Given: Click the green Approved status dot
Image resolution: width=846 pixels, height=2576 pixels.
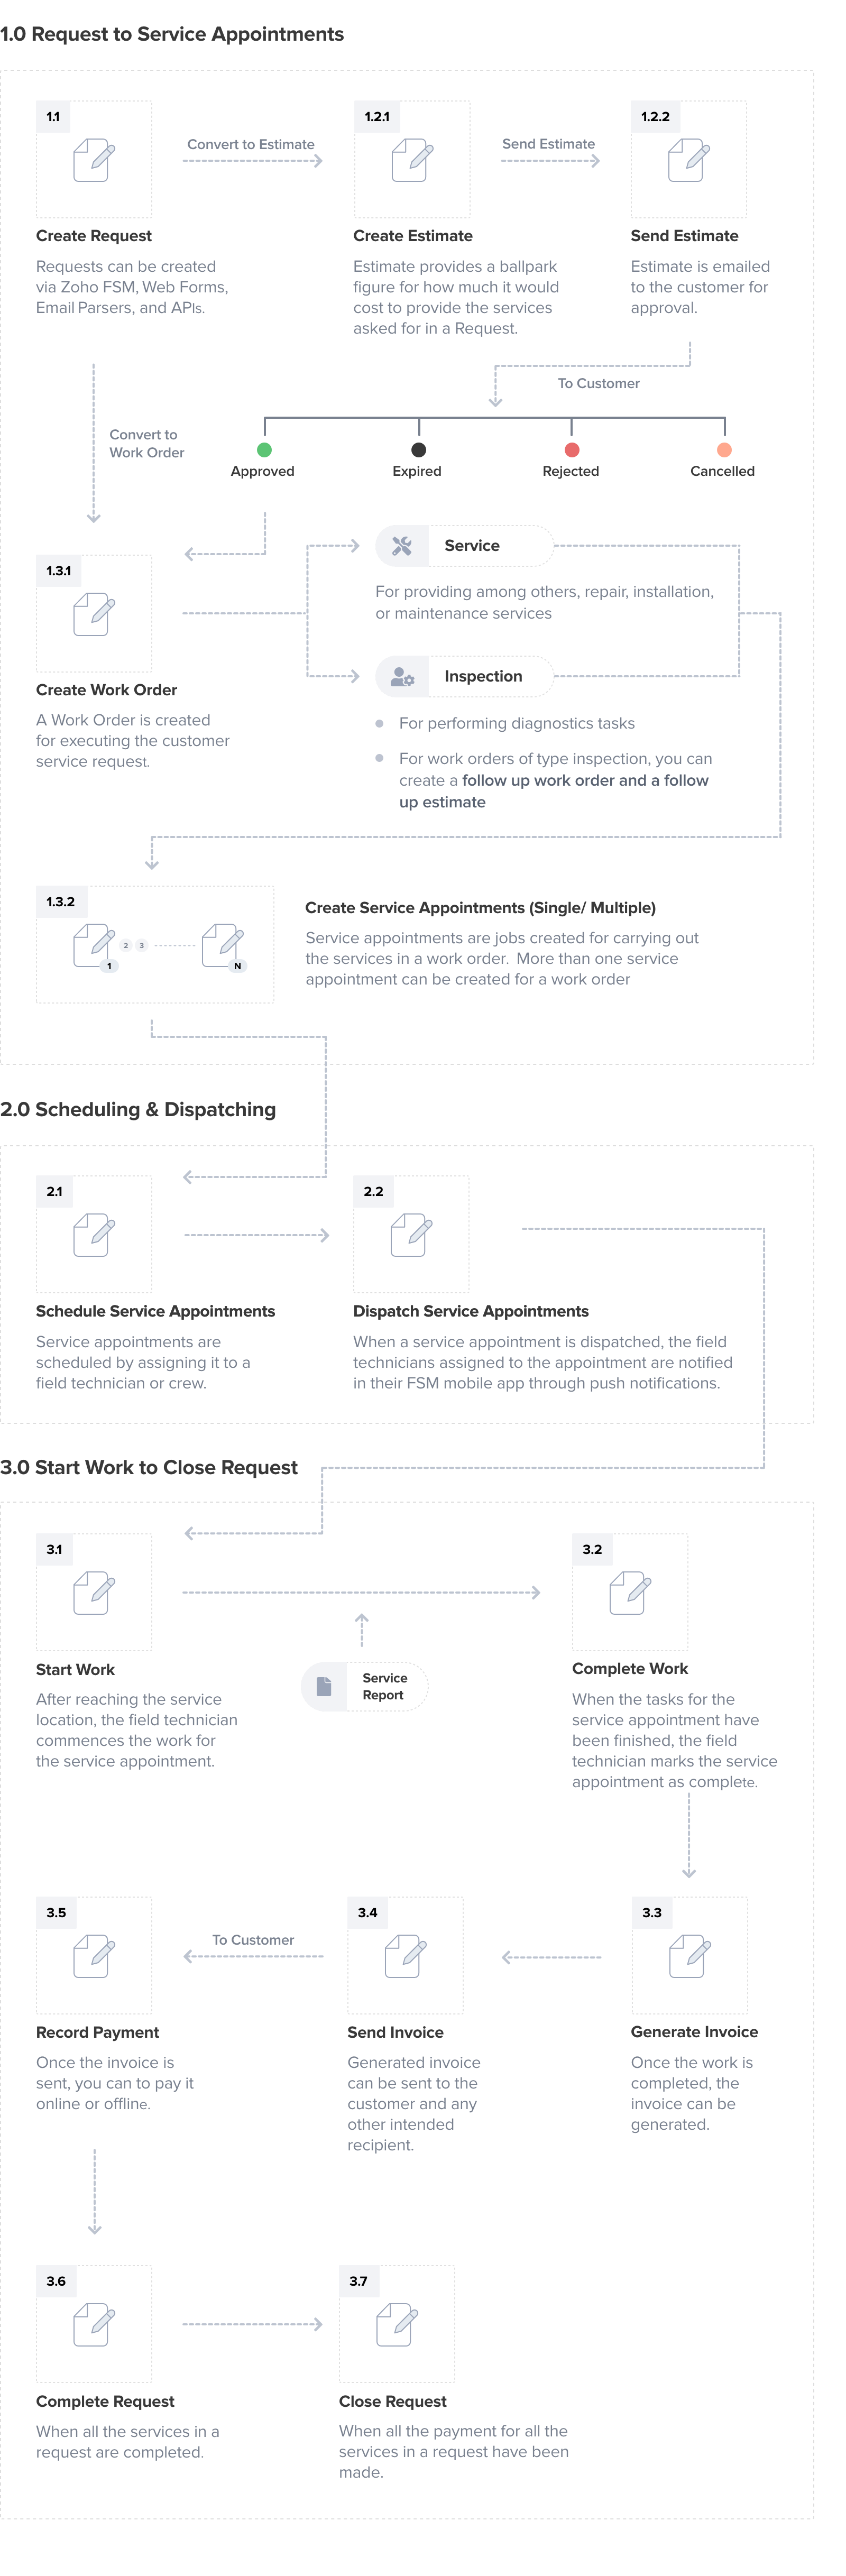Looking at the screenshot, I should (x=264, y=450).
